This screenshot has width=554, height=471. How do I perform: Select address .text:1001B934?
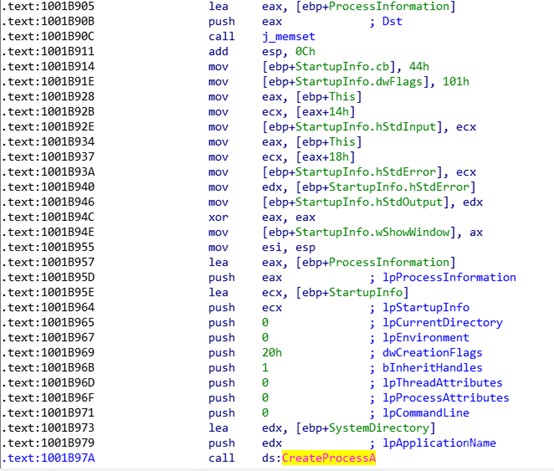tap(48, 142)
